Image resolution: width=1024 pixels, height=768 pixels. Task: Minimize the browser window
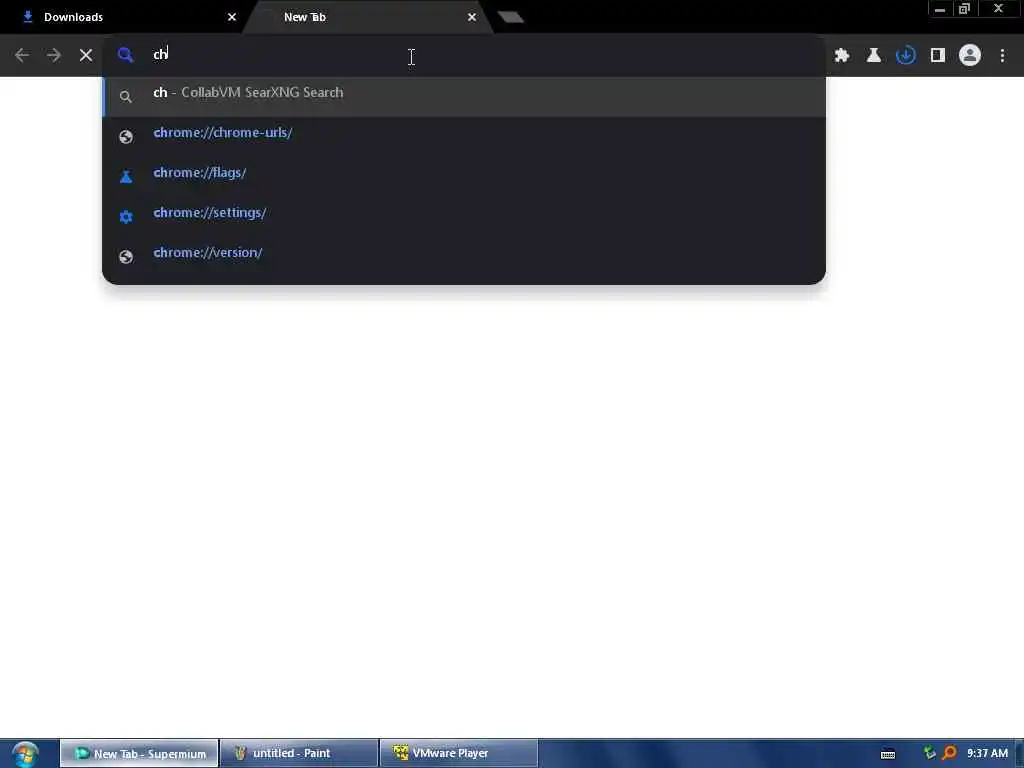tap(940, 9)
